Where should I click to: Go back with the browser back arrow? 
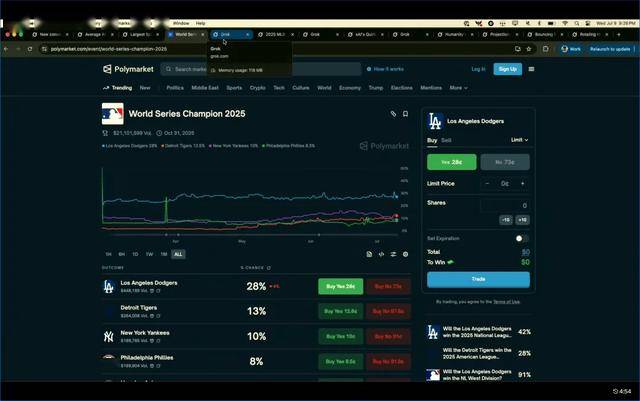(6, 49)
